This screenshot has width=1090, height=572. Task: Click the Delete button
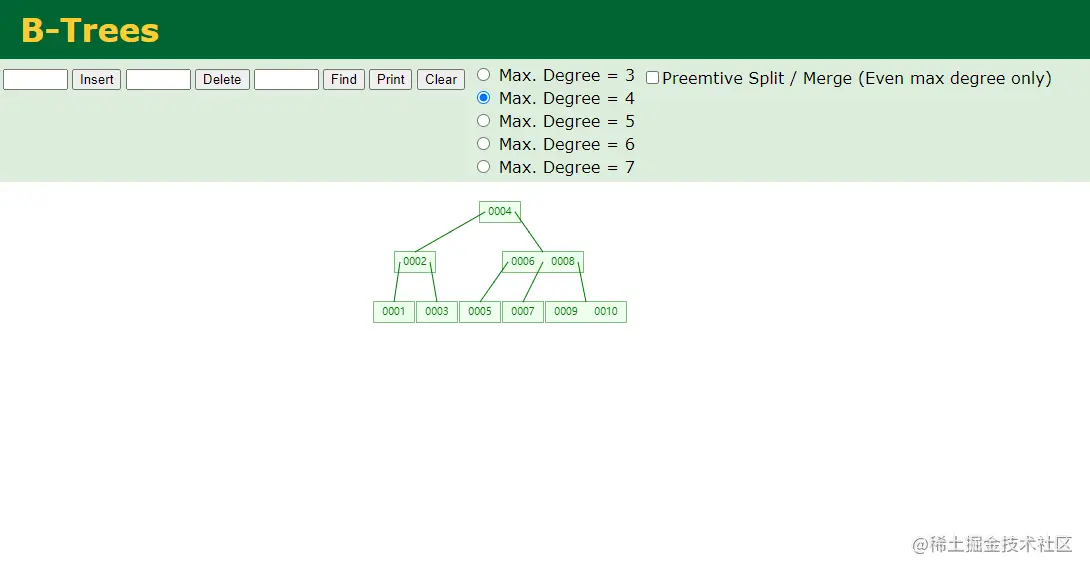pyautogui.click(x=222, y=79)
